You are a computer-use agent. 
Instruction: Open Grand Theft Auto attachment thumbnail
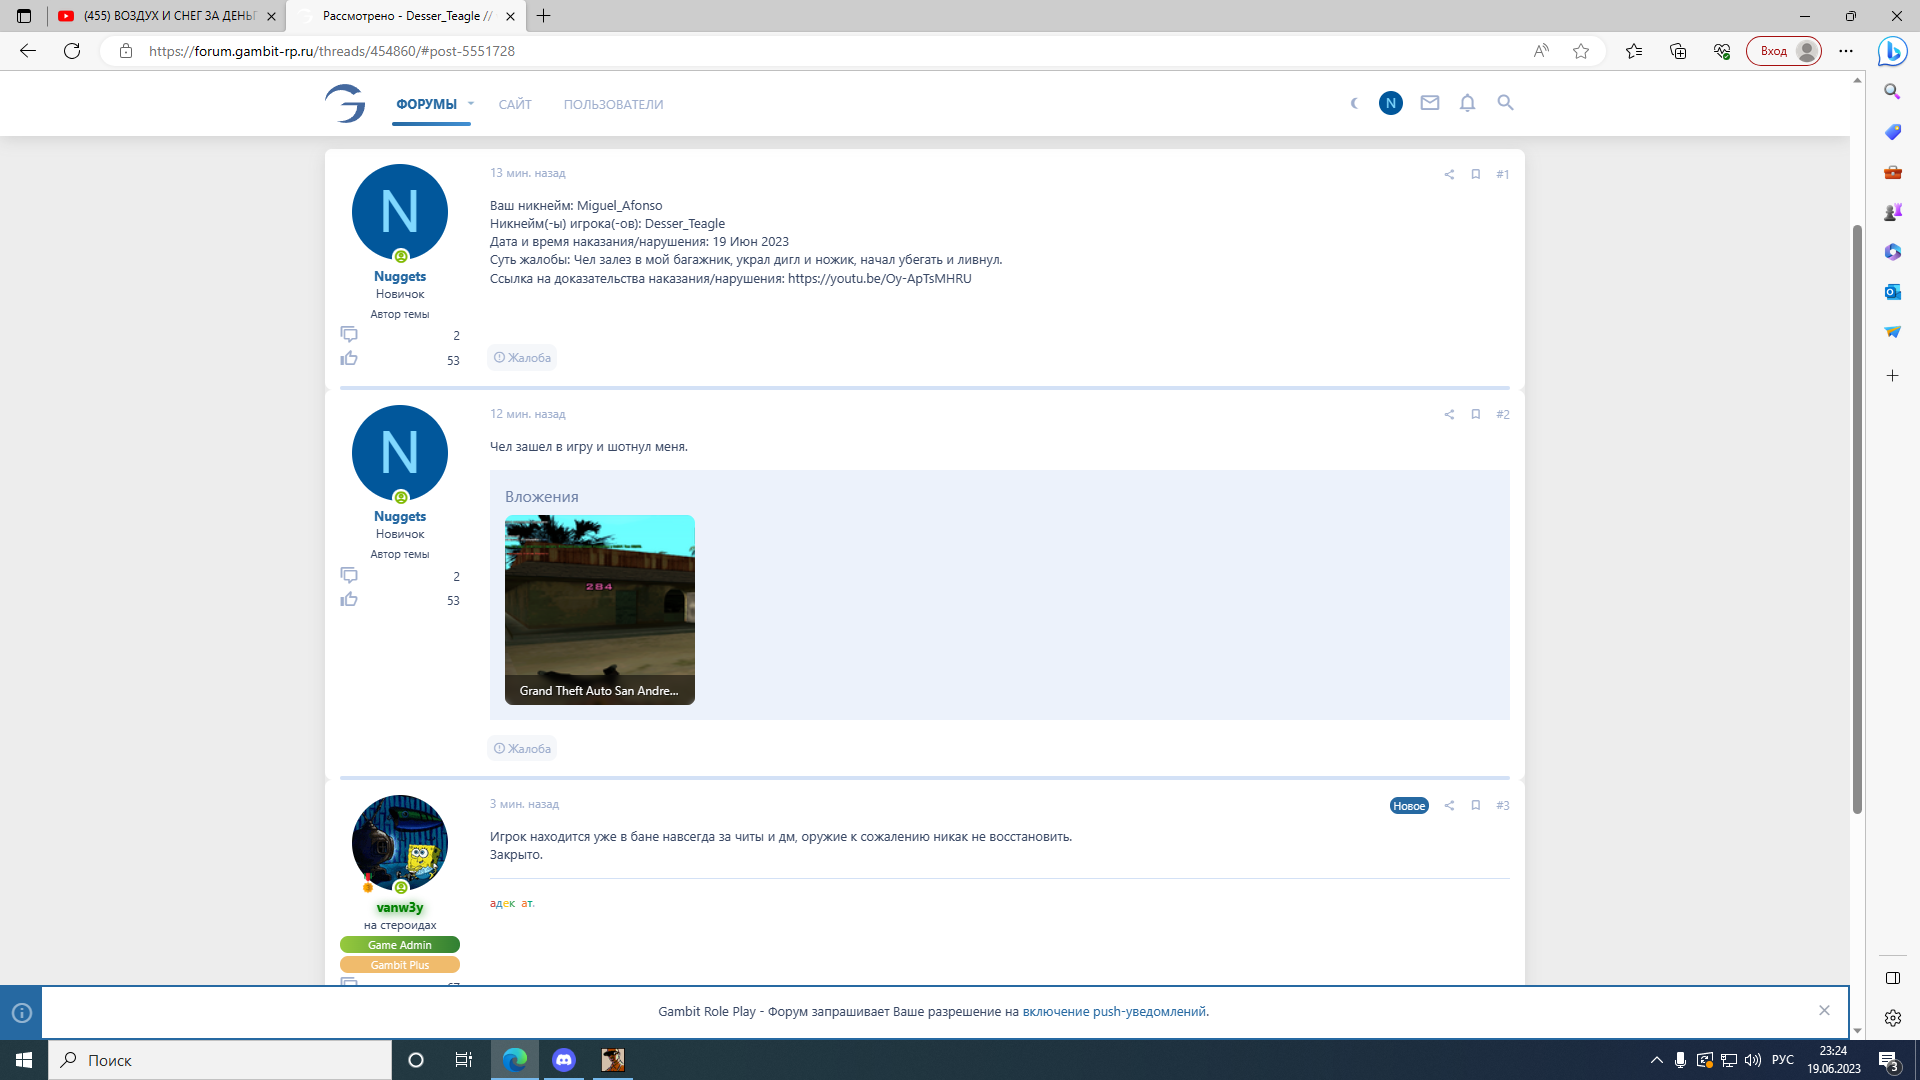point(599,609)
